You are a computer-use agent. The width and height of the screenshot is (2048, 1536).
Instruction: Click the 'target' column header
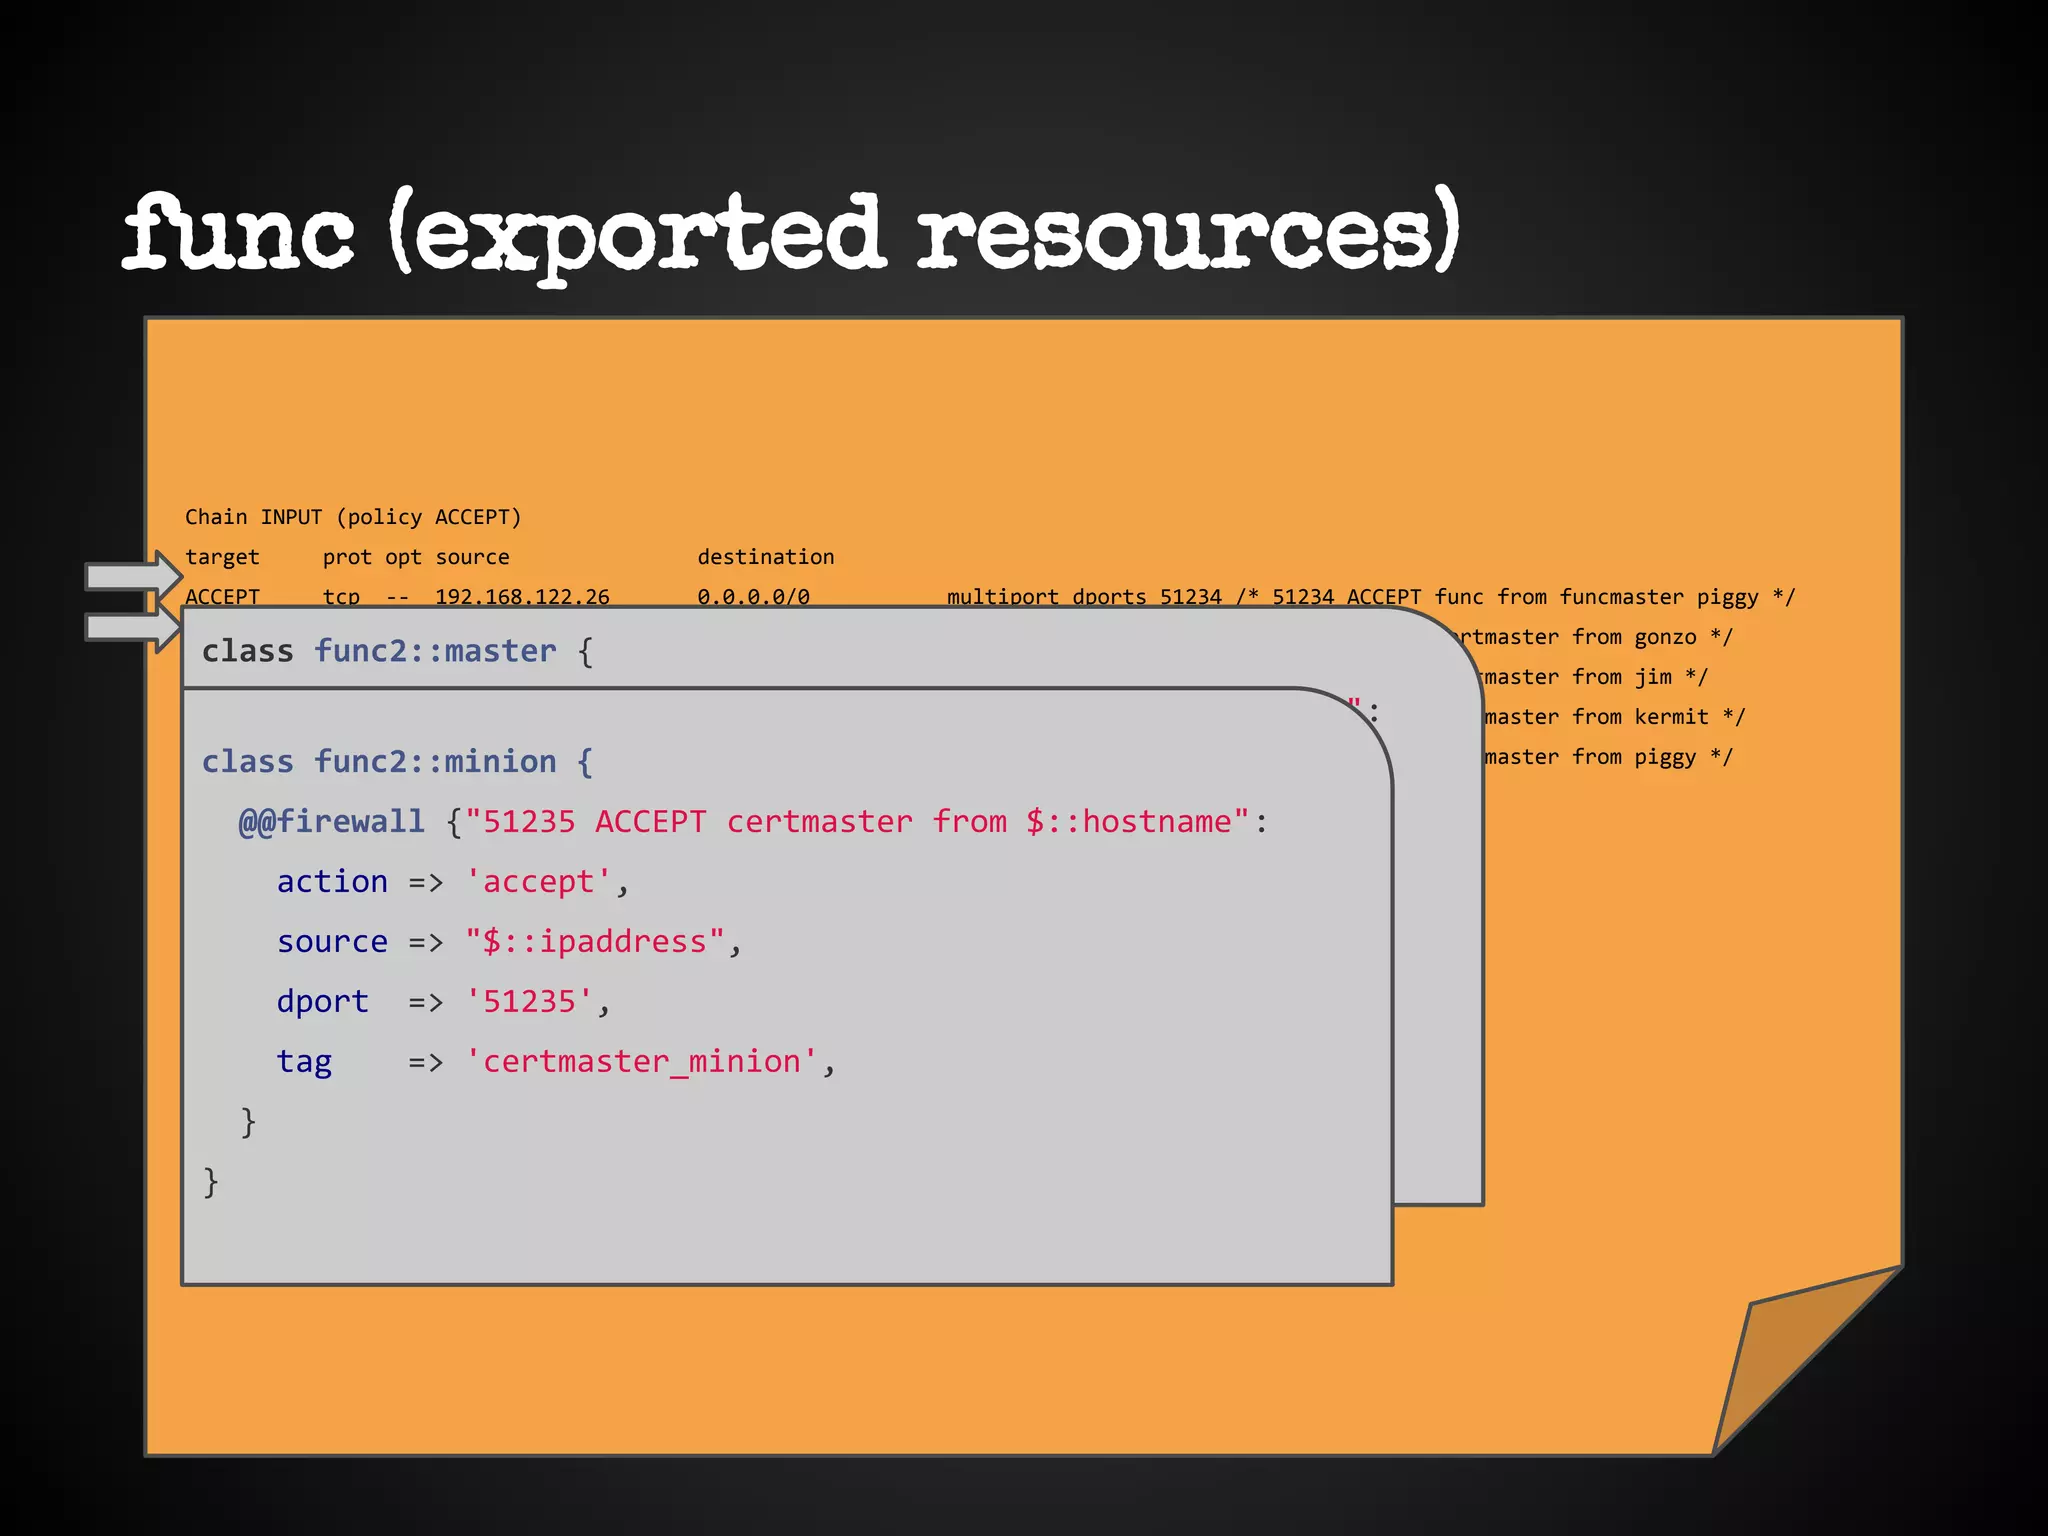pos(222,557)
